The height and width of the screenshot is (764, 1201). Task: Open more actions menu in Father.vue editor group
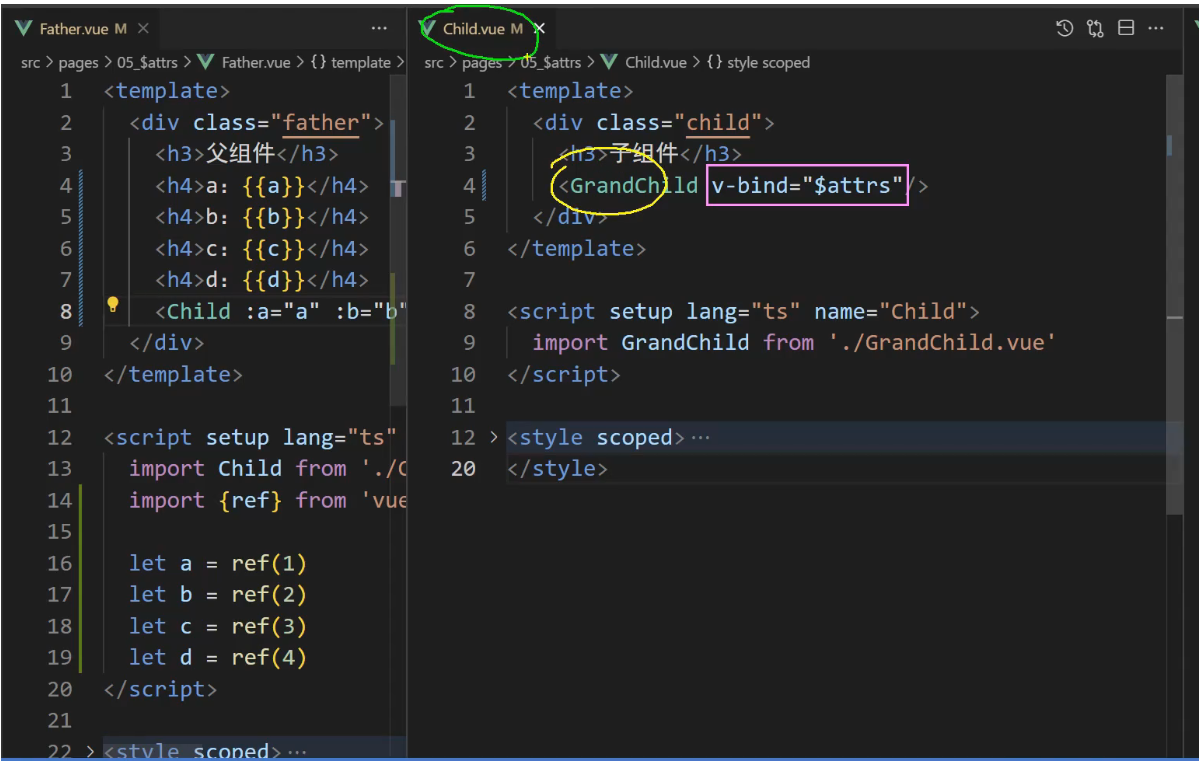click(x=380, y=29)
